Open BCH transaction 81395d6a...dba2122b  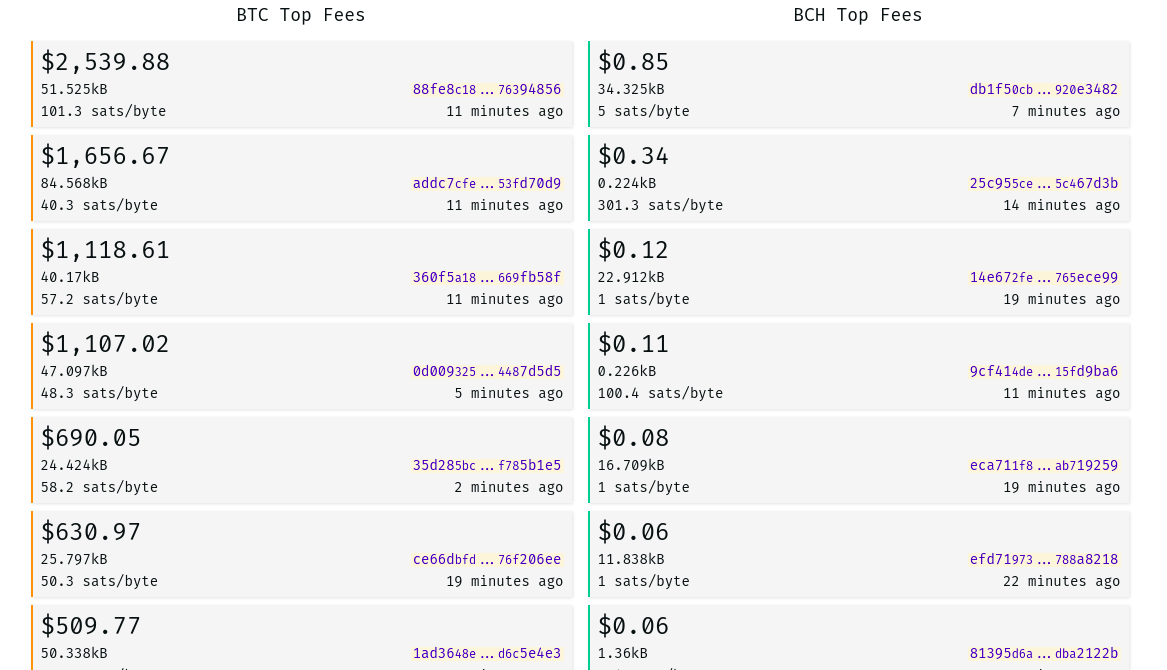click(x=1043, y=653)
